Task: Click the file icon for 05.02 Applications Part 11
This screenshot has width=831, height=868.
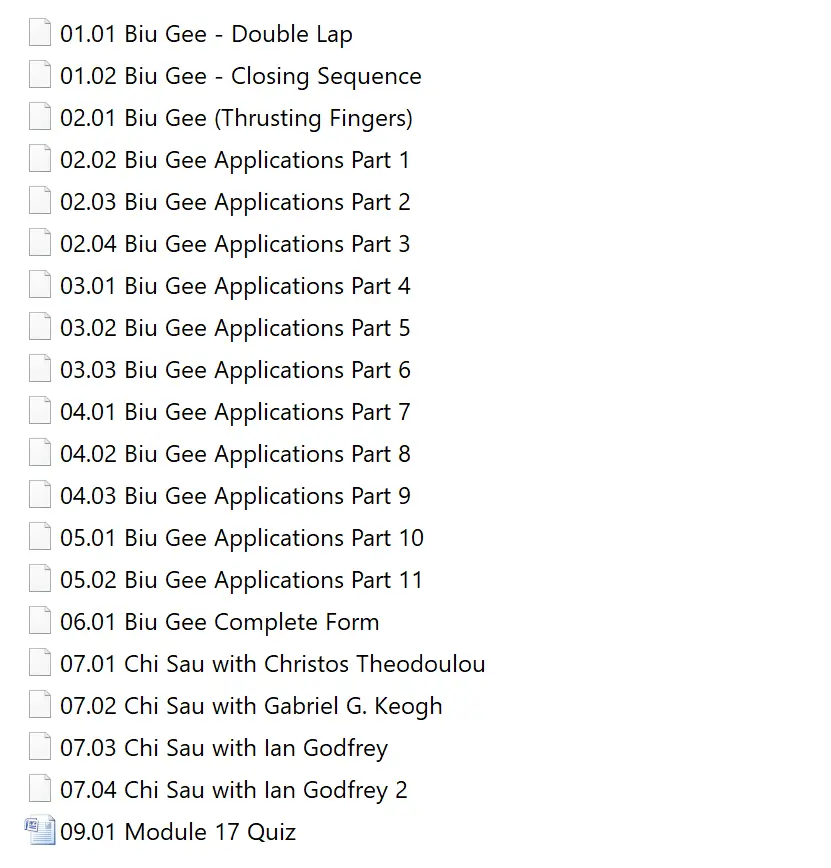Action: pos(40,580)
